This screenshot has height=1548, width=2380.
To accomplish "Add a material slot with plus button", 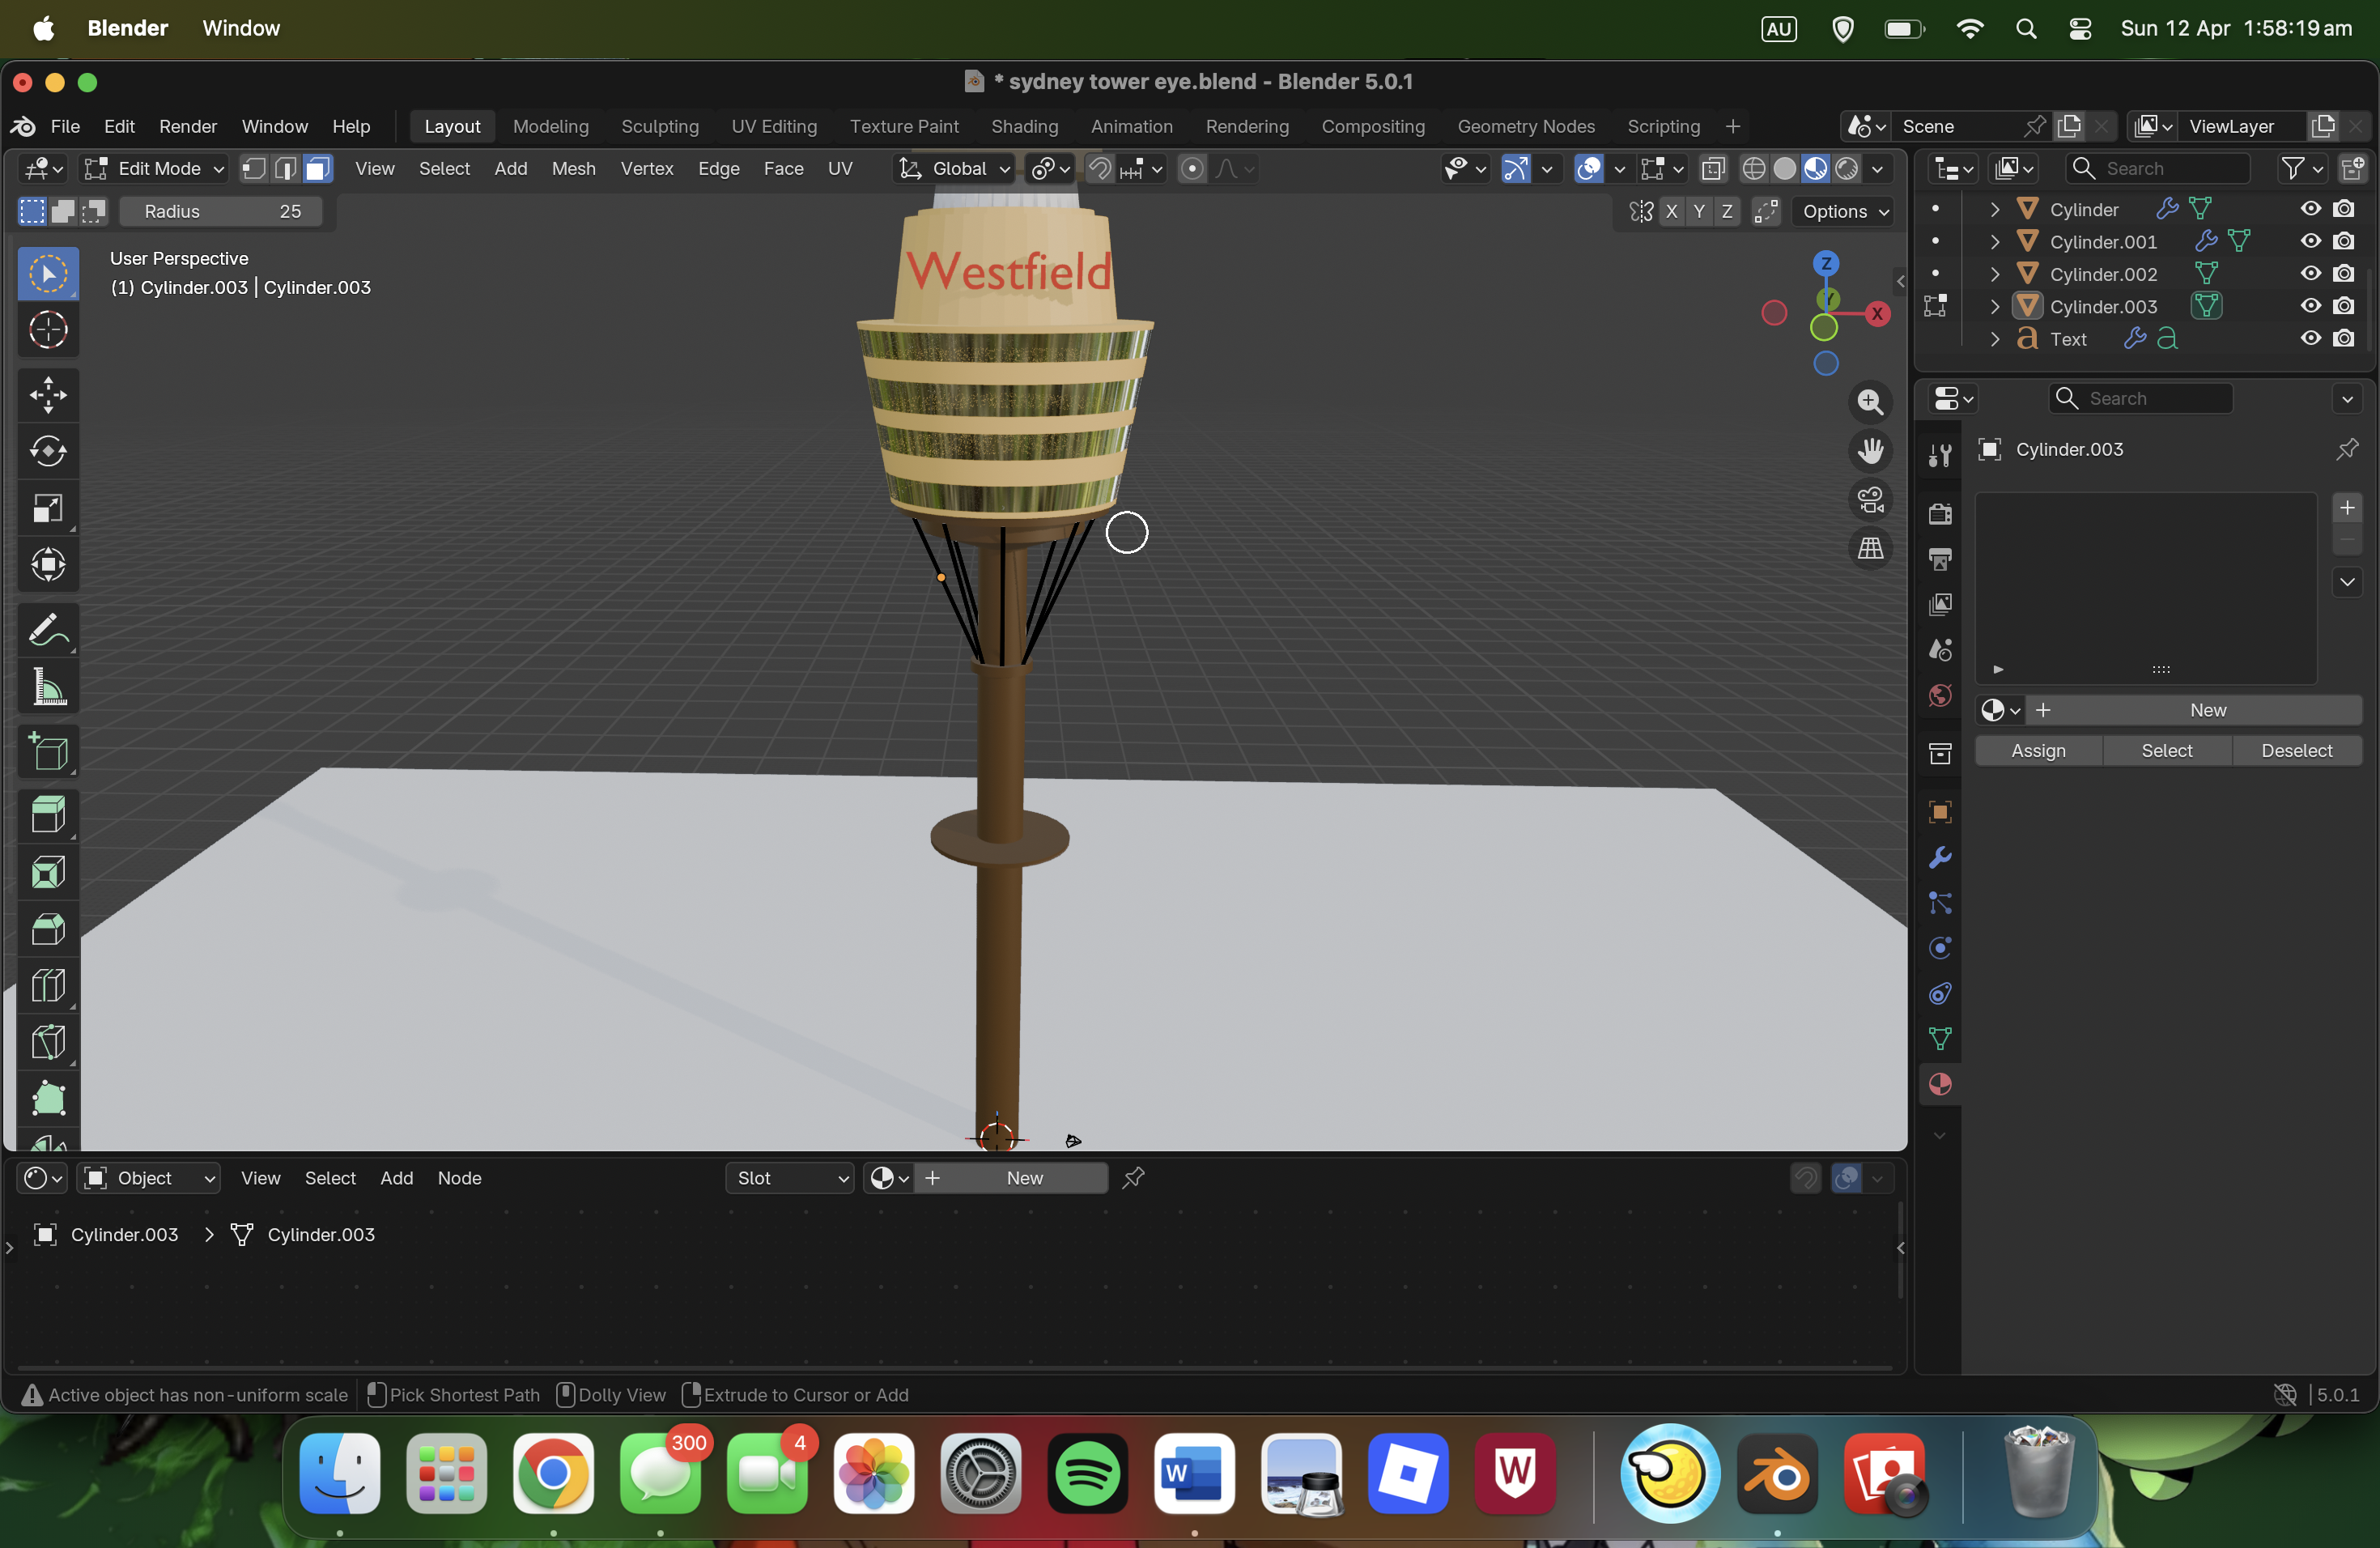I will click(2346, 508).
